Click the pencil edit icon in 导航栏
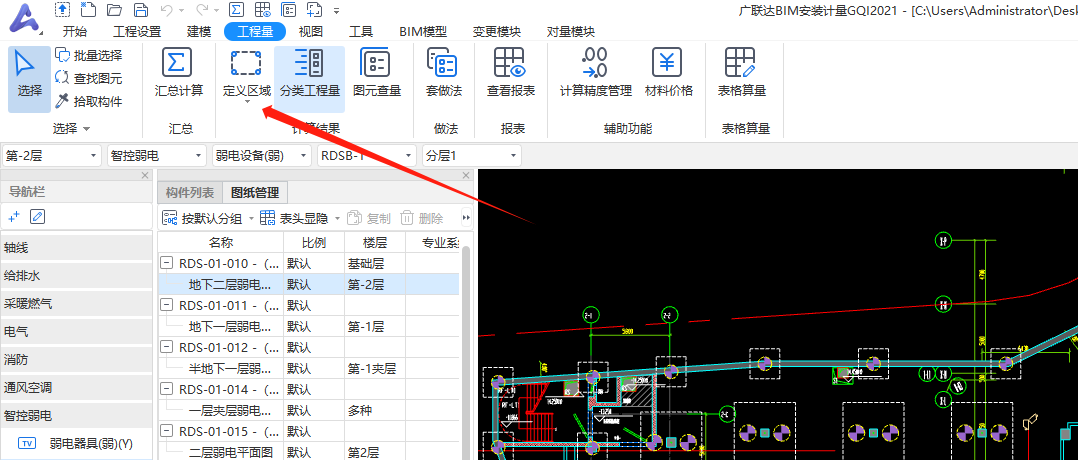 click(x=37, y=217)
